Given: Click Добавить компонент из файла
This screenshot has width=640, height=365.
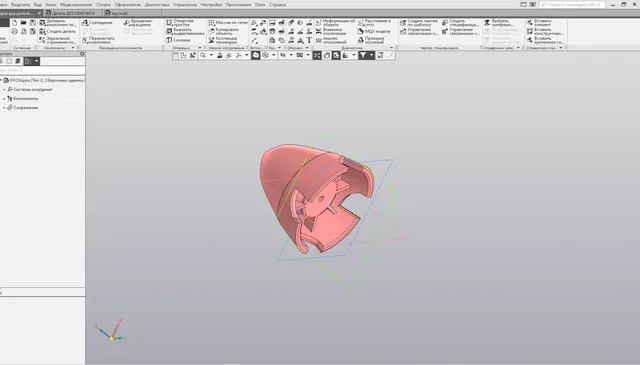Looking at the screenshot, I should (x=58, y=23).
